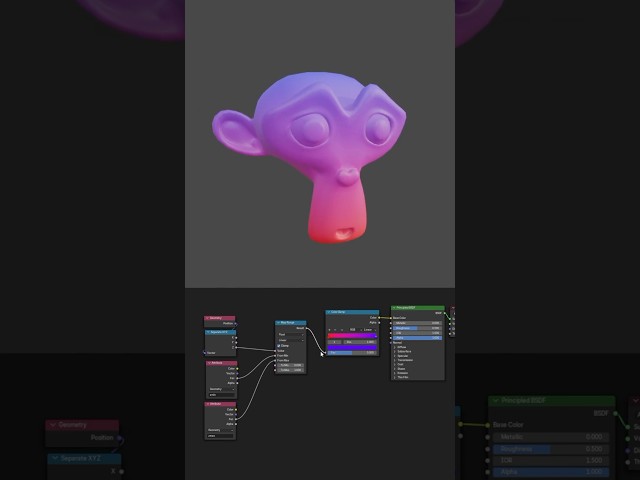
Task: Remove the active Color Ramp stop
Action: pyautogui.click(x=335, y=330)
